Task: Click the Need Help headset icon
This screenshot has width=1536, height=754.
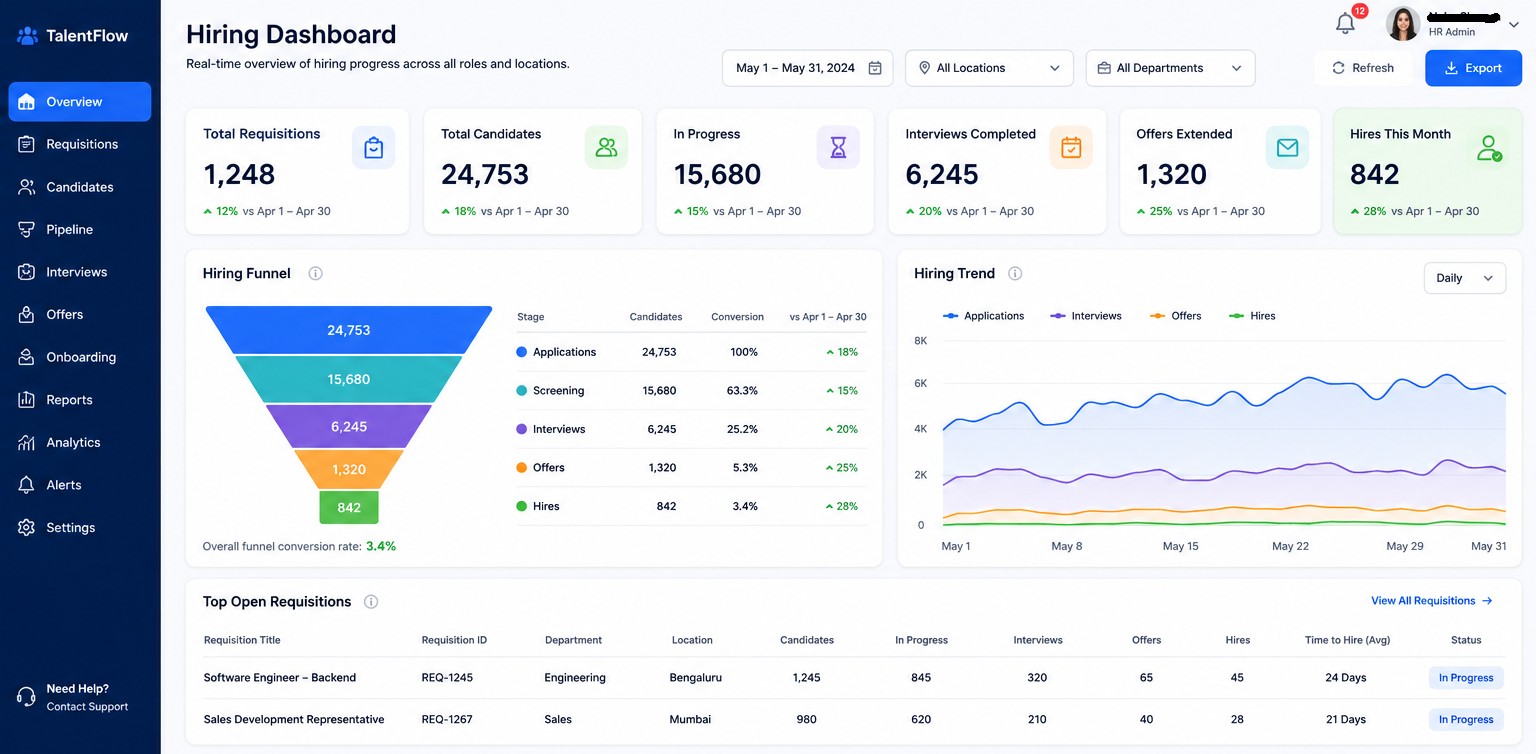Action: [27, 697]
